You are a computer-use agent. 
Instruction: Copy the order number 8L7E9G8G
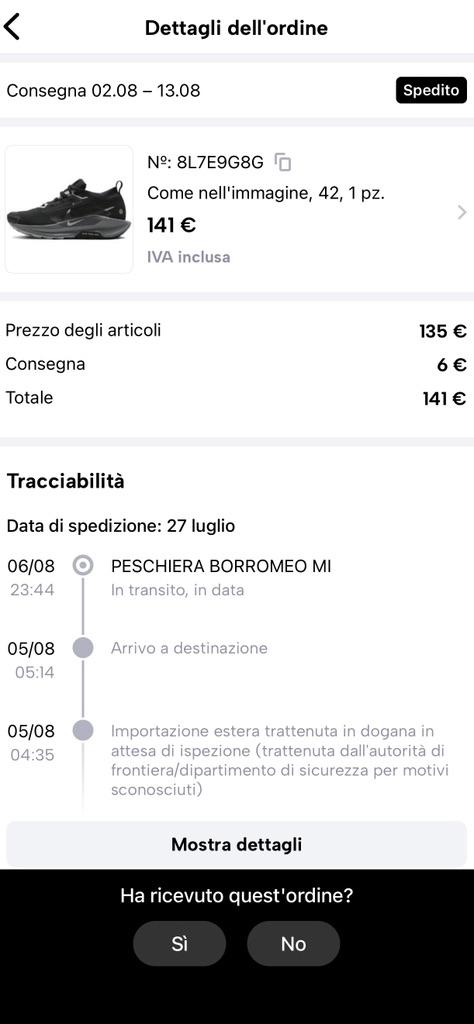coord(283,162)
